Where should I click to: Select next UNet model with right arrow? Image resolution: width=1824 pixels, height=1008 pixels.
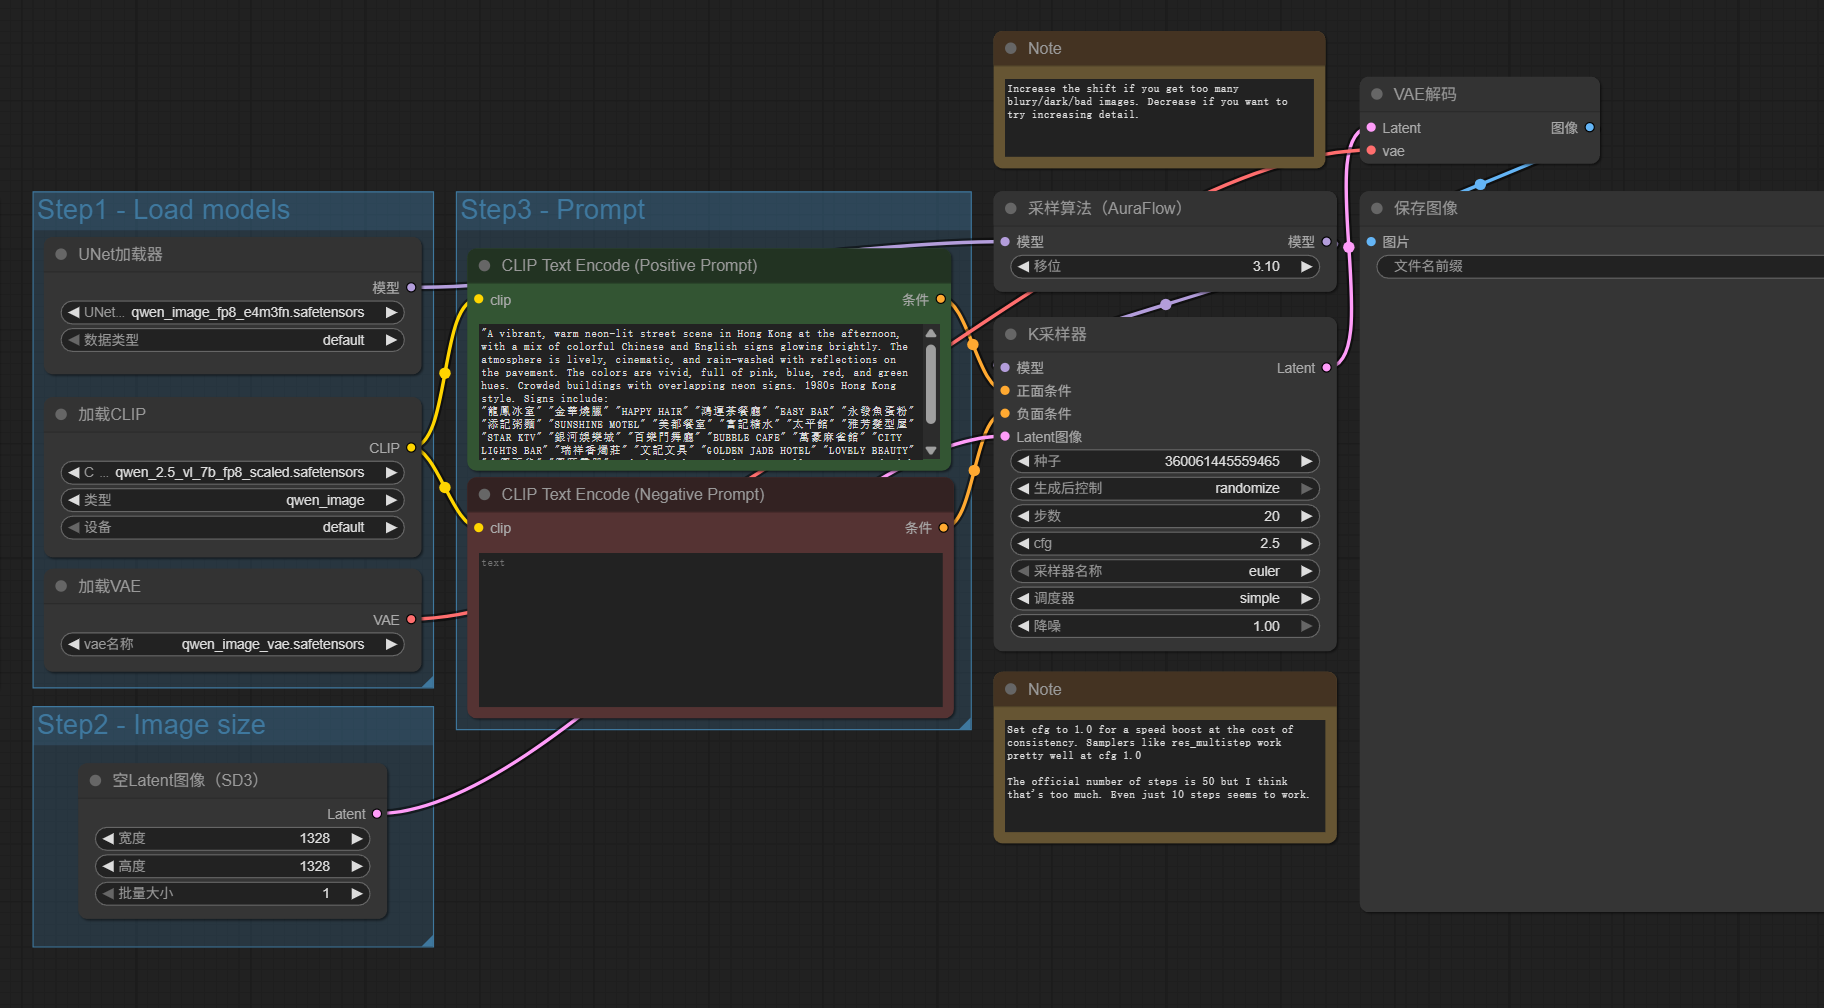(391, 312)
